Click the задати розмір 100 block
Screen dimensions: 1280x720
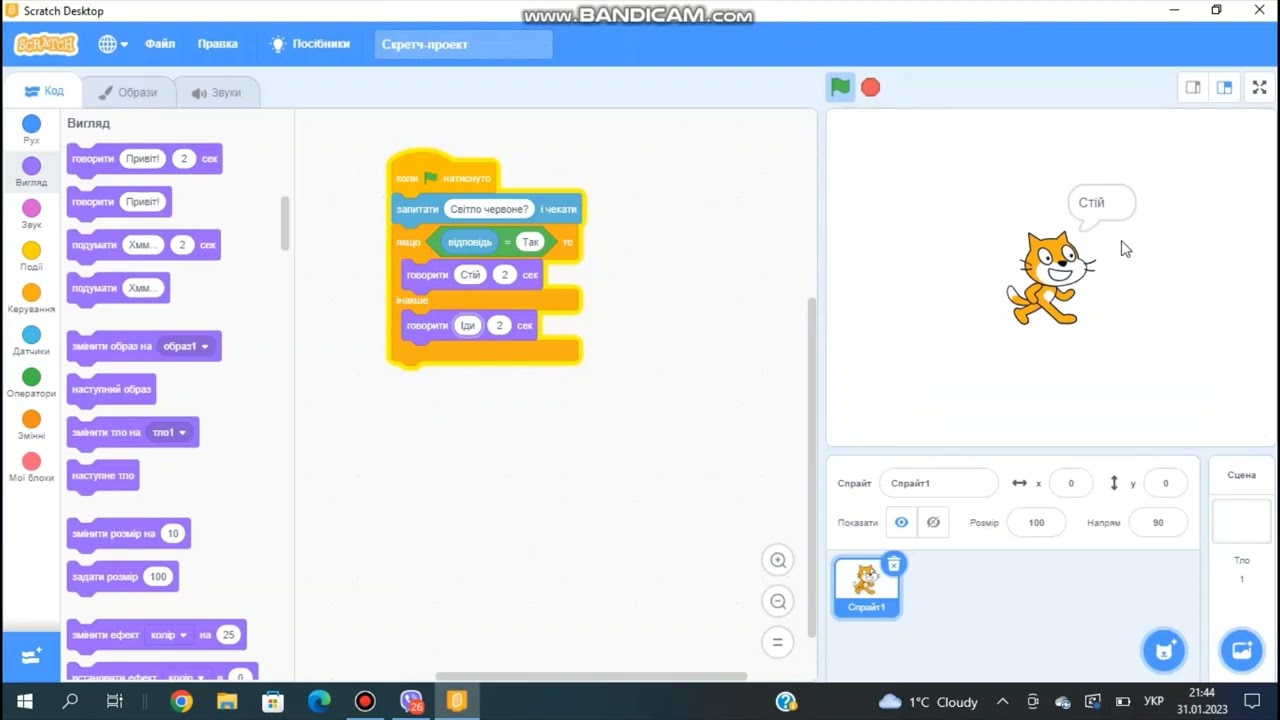point(123,577)
